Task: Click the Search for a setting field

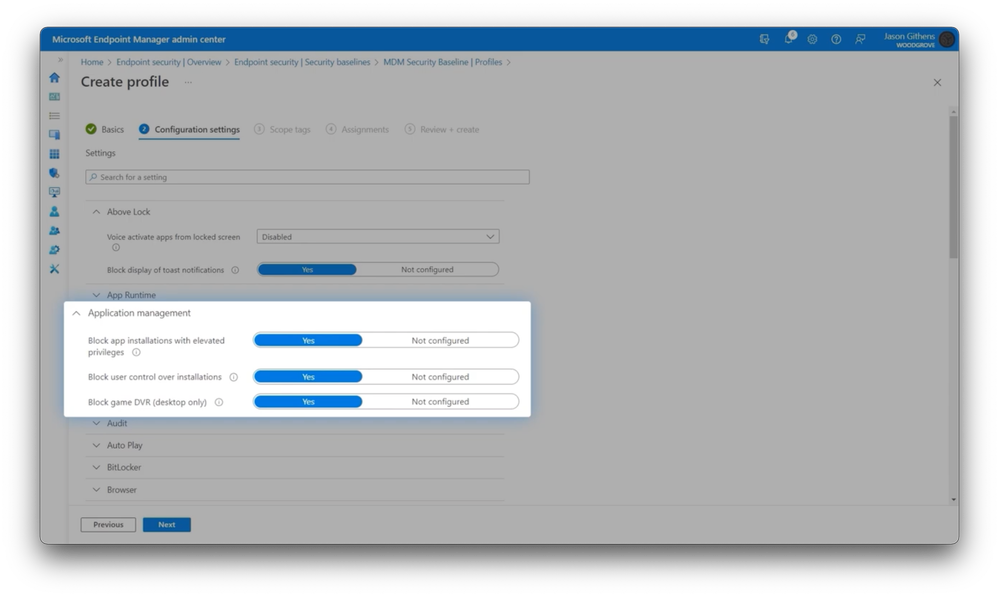Action: [307, 177]
